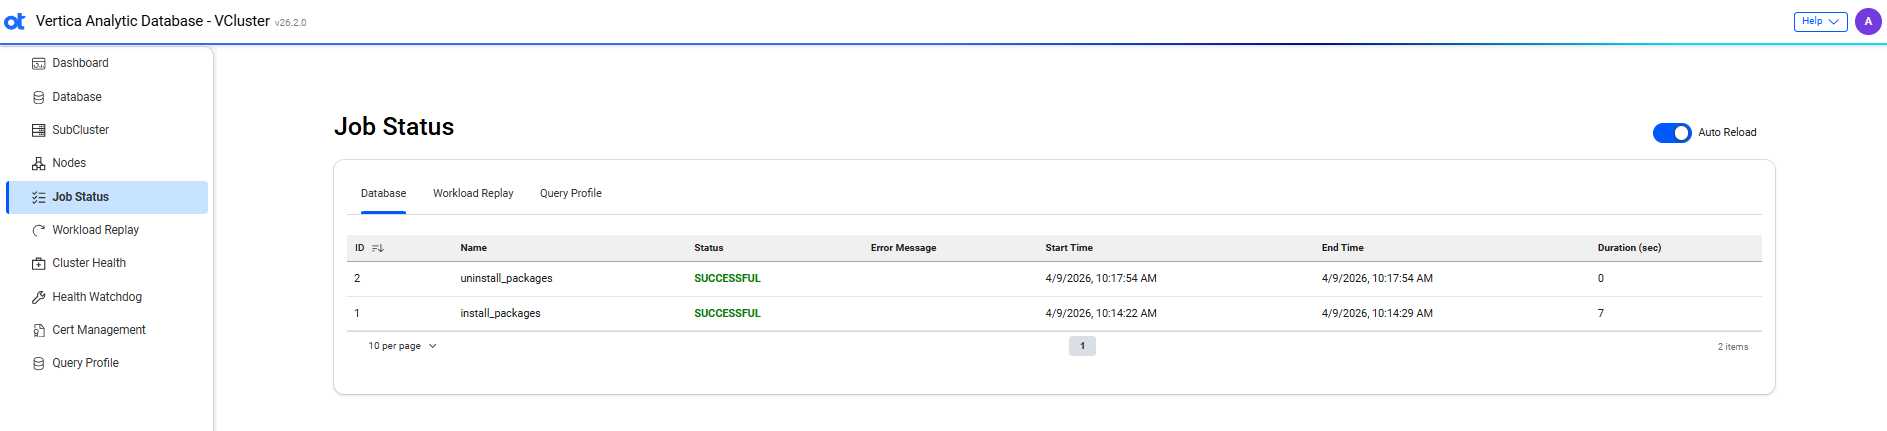Click the Dashboard sidebar icon
The height and width of the screenshot is (431, 1887).
click(39, 64)
